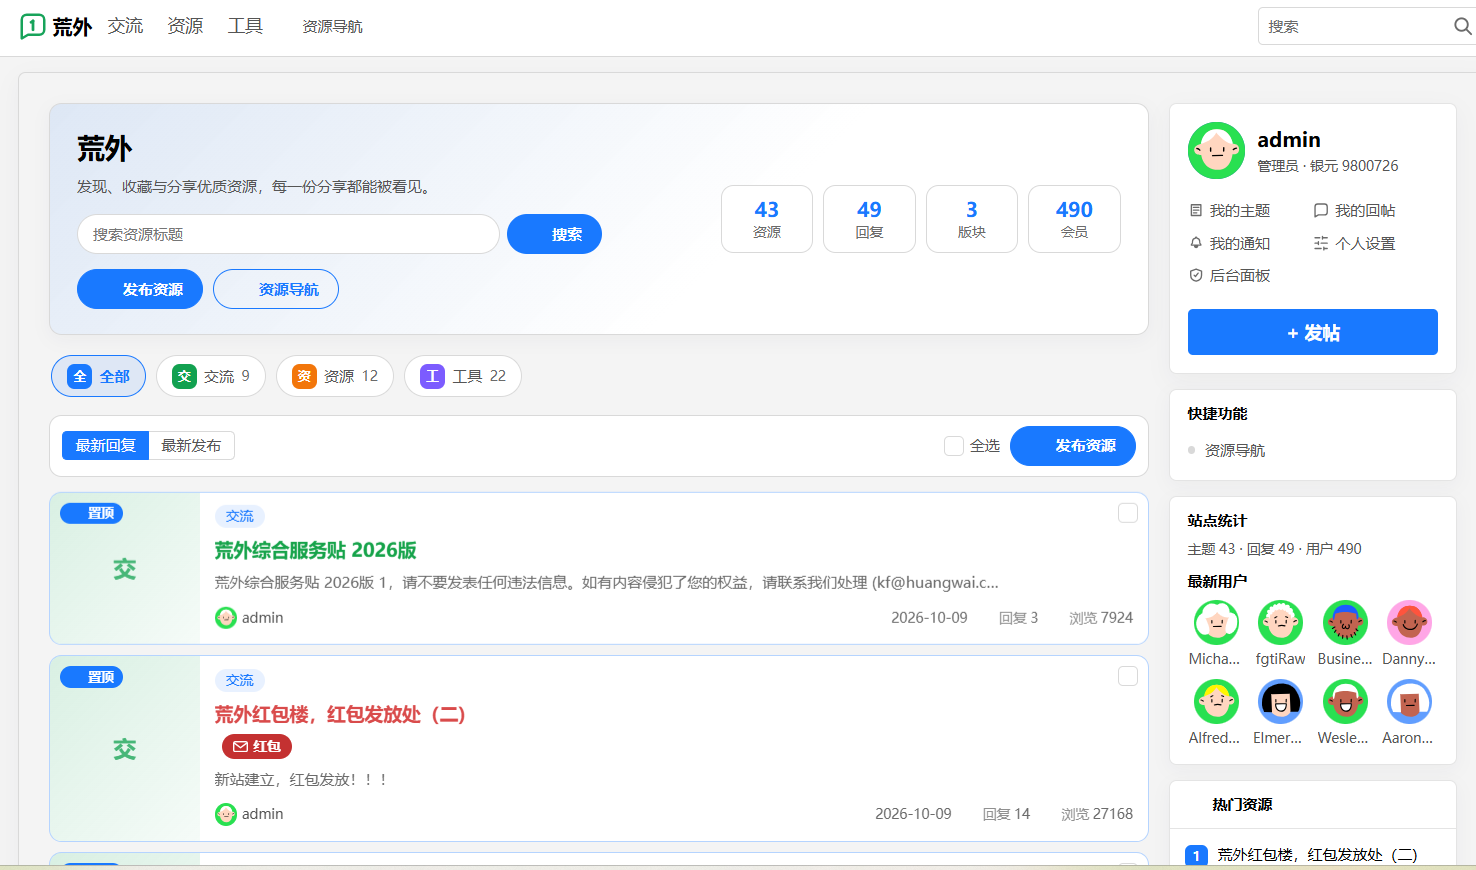The image size is (1476, 870).
Task: Open Wesle... user avatar
Action: click(1345, 701)
